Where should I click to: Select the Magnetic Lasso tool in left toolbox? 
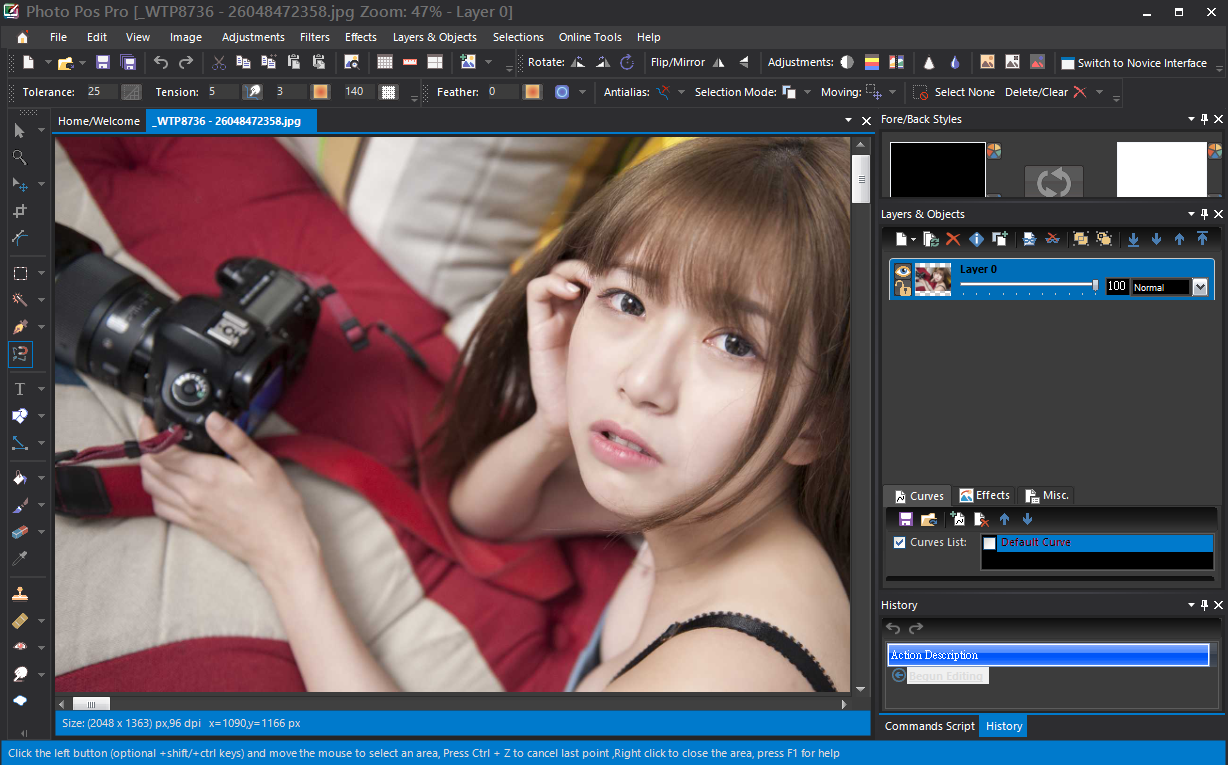click(x=20, y=354)
